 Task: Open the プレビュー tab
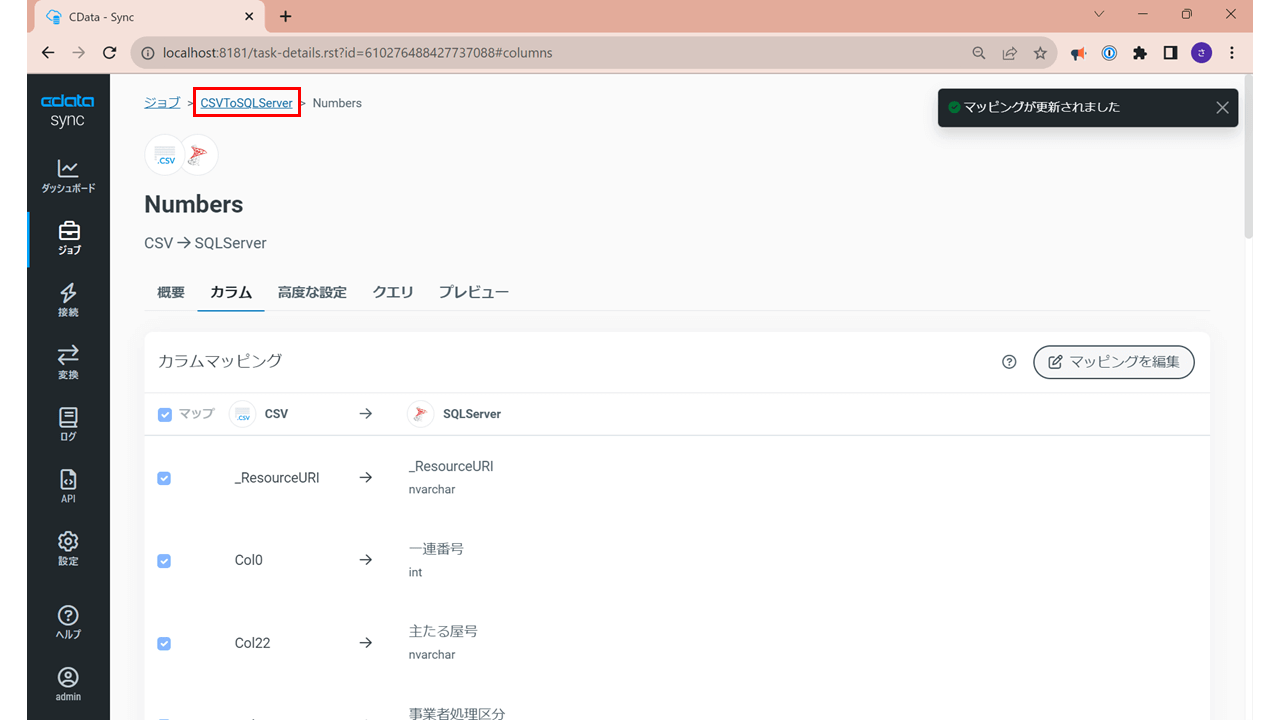pyautogui.click(x=474, y=292)
